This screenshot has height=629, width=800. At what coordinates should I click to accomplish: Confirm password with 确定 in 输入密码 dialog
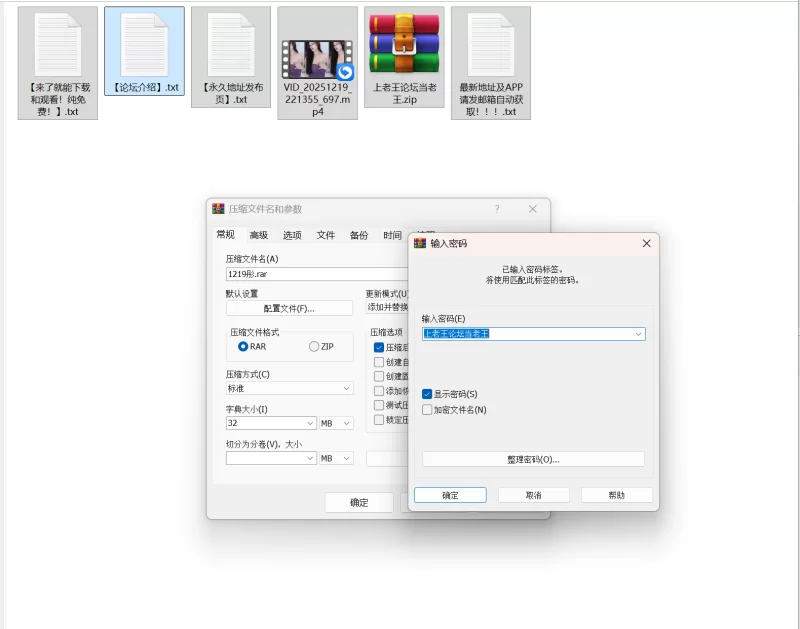tap(450, 495)
